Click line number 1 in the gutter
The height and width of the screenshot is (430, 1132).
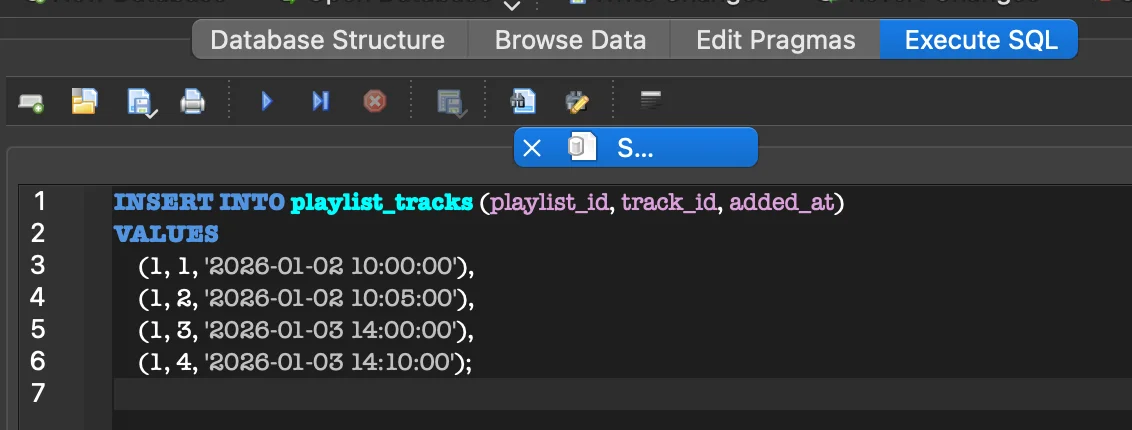point(39,202)
